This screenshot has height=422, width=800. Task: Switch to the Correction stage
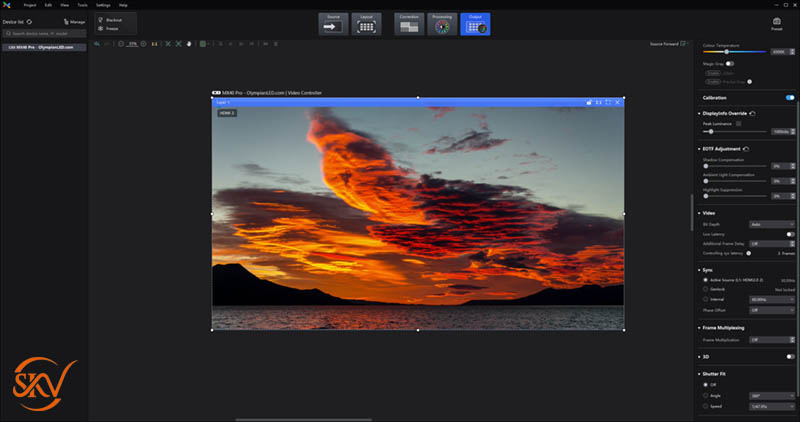click(408, 24)
